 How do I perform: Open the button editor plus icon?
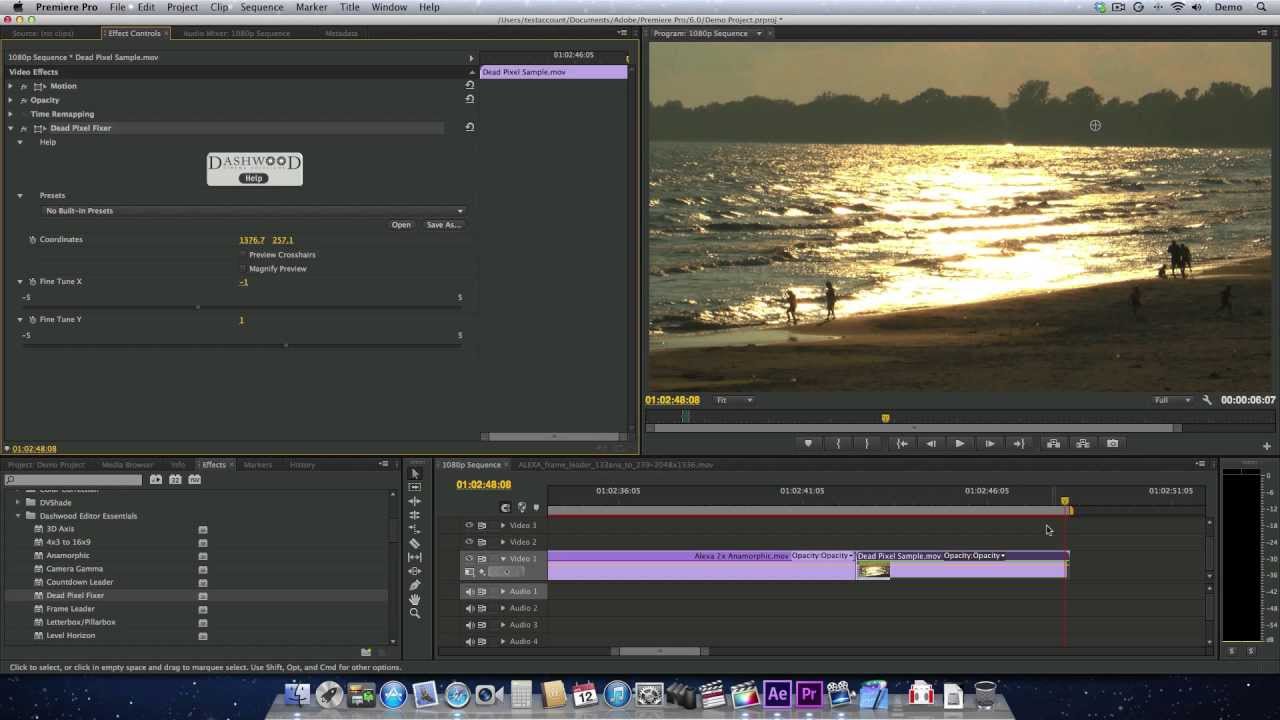click(1267, 446)
